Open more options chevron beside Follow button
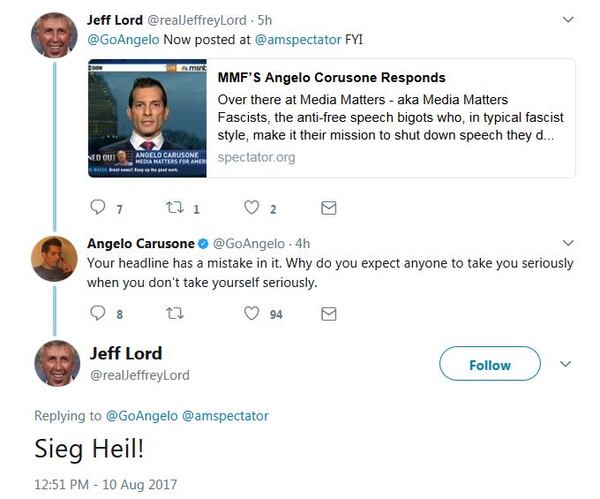The image size is (600, 499). [564, 364]
